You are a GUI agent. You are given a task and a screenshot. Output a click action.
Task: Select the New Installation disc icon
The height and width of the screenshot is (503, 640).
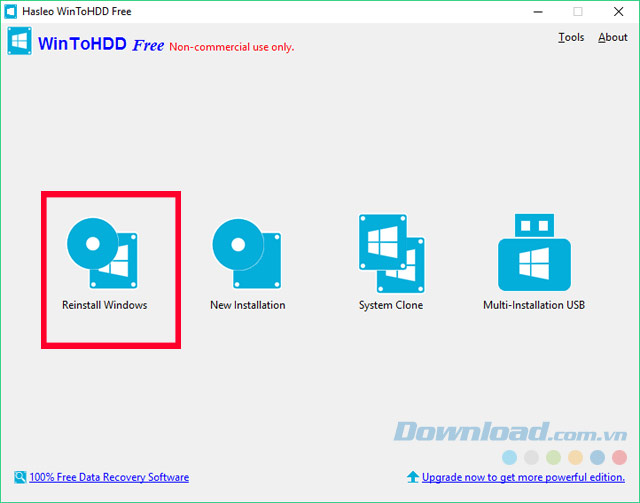pos(247,254)
